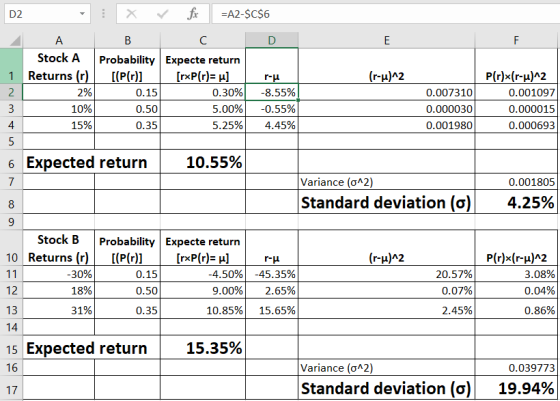Viewport: 560px width, 401px height.
Task: Select cell showing 2.45%
Action: (x=386, y=309)
